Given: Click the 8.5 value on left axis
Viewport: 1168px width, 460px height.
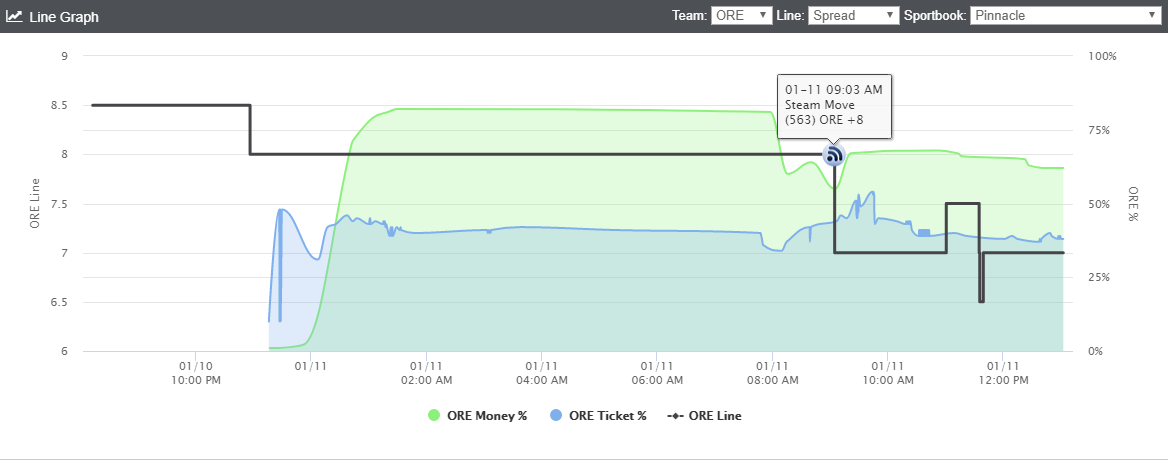Looking at the screenshot, I should [57, 105].
